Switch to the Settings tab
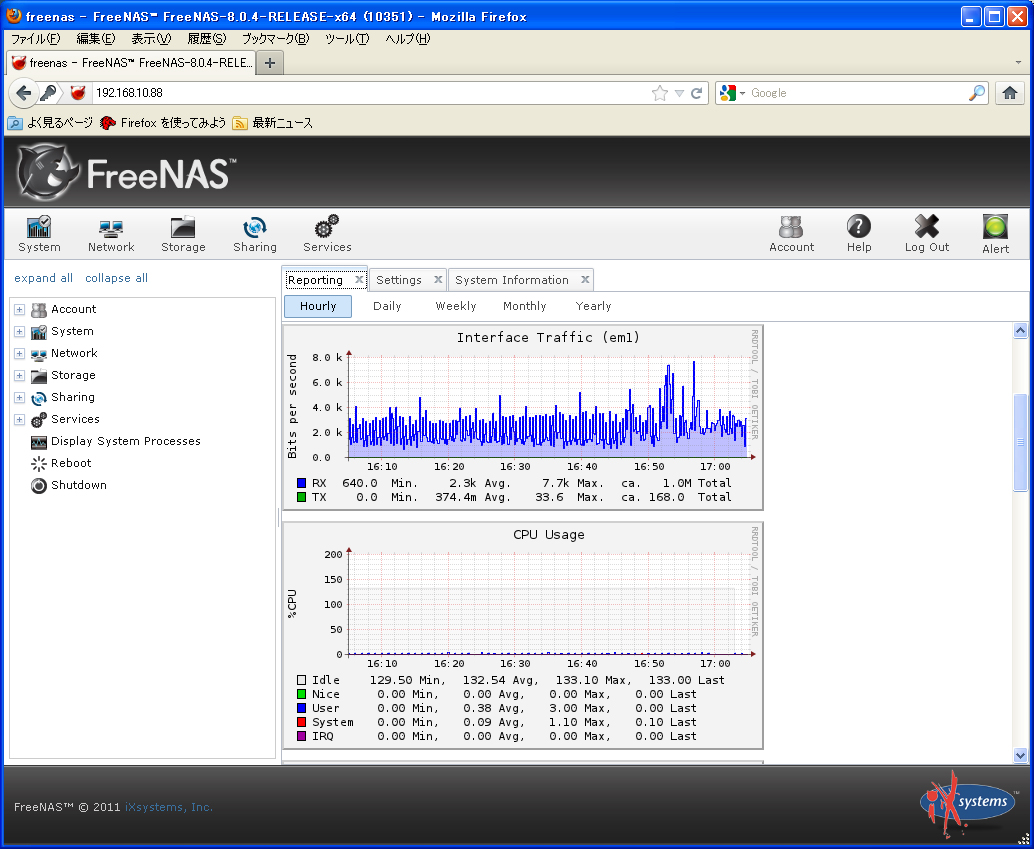Viewport: 1034px width, 849px height. tap(399, 280)
